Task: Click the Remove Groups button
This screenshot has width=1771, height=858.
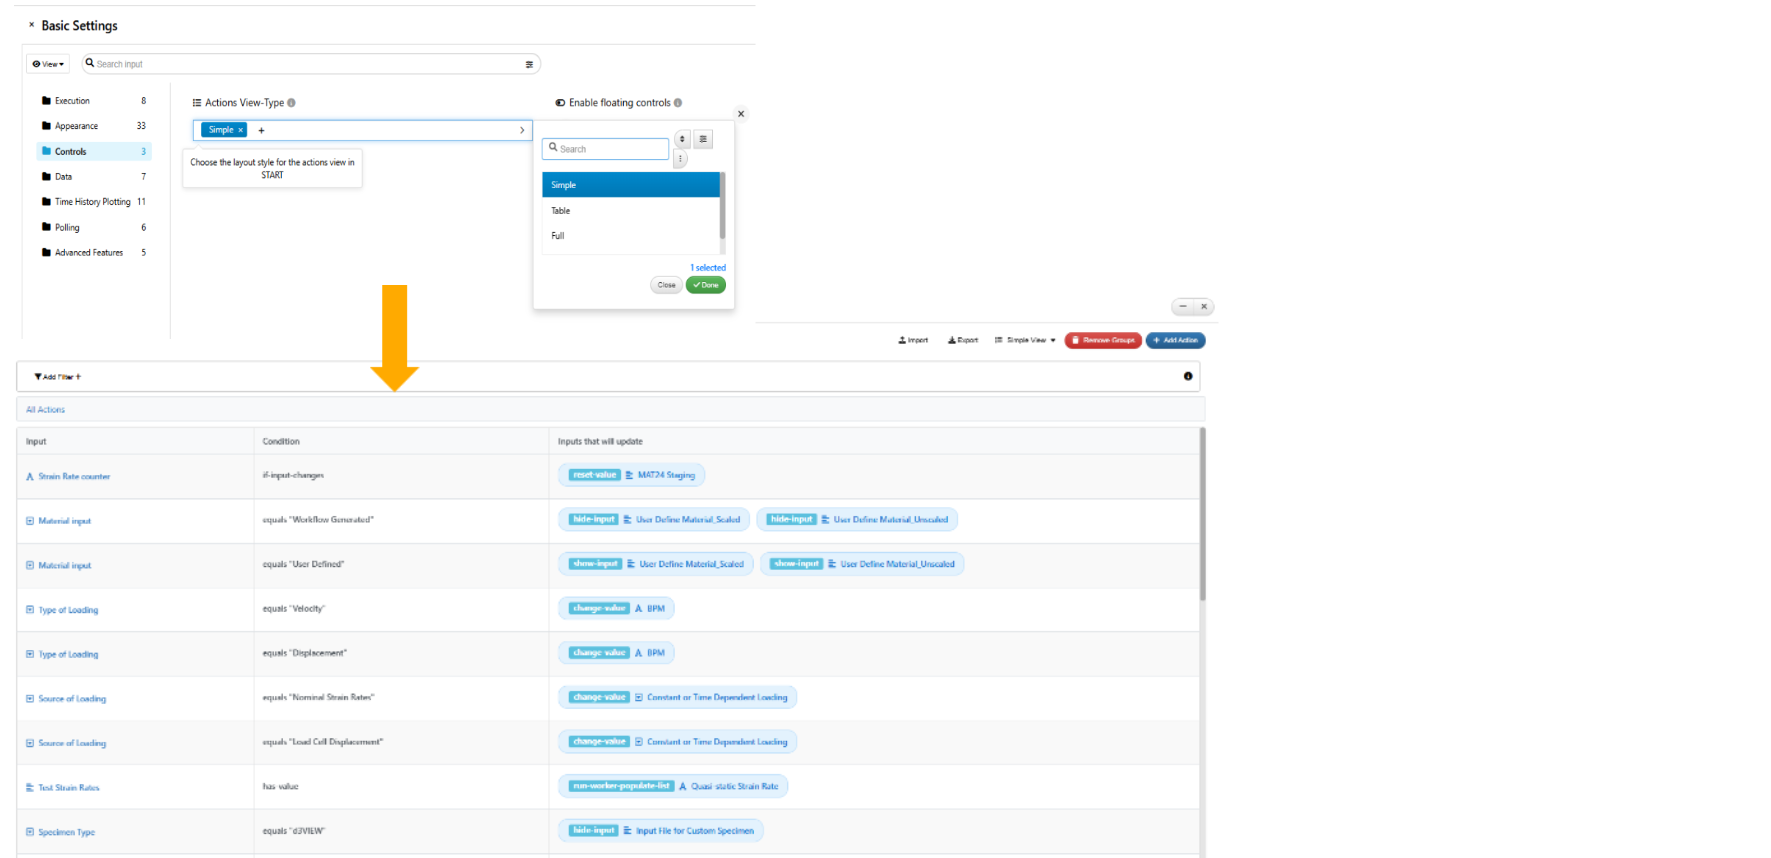Action: (1103, 340)
